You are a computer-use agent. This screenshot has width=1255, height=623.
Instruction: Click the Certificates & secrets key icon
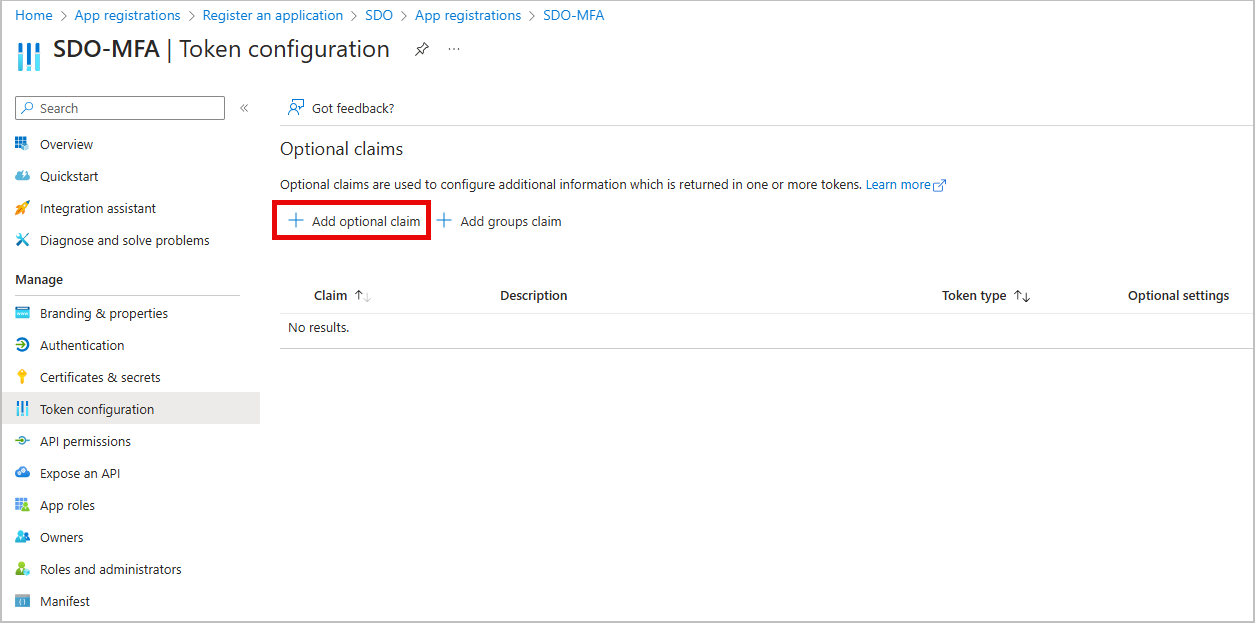coord(22,377)
